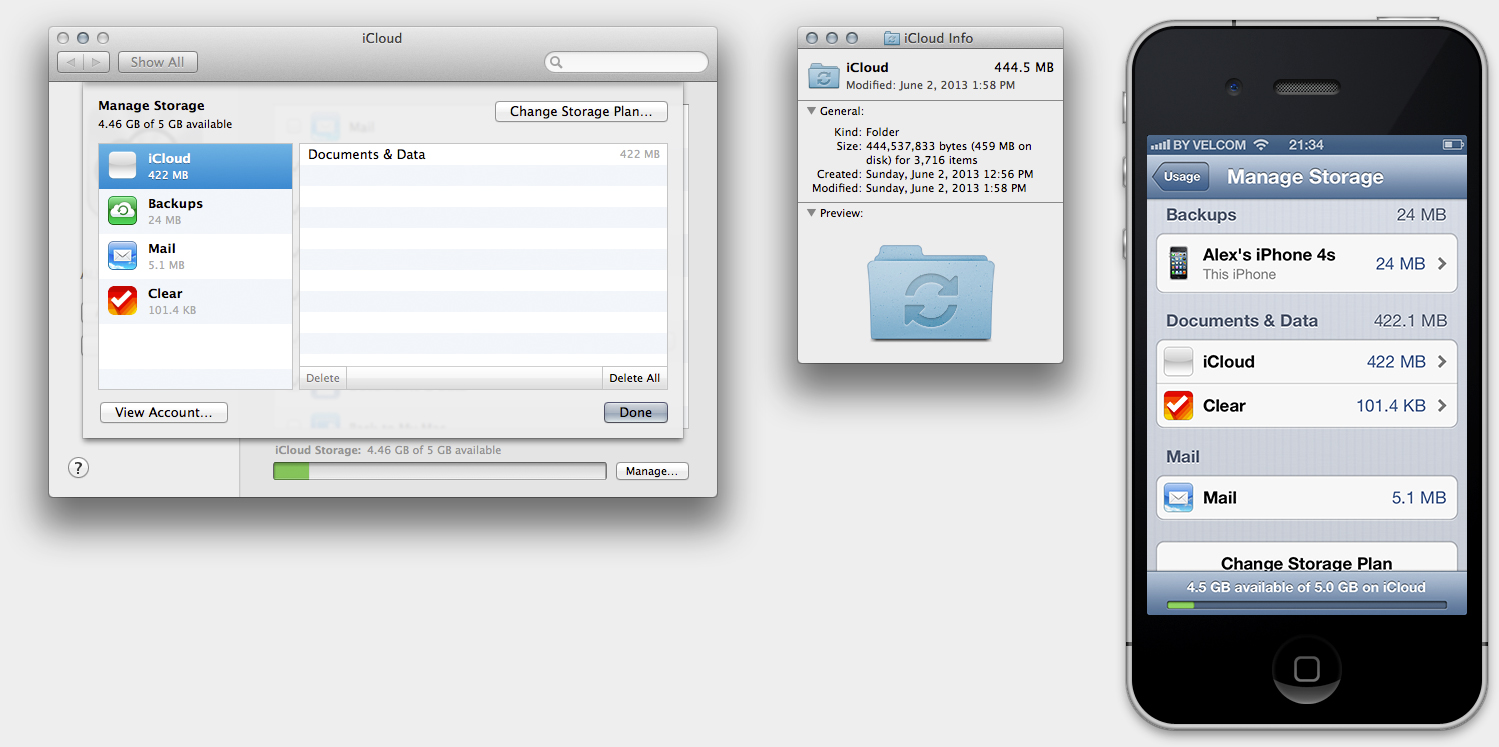Tap the iCloud icon in the phone's Documents & Data

point(1180,361)
